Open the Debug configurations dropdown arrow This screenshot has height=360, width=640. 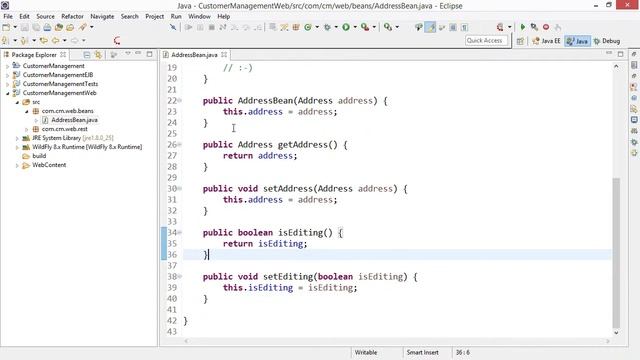(x=336, y=27)
